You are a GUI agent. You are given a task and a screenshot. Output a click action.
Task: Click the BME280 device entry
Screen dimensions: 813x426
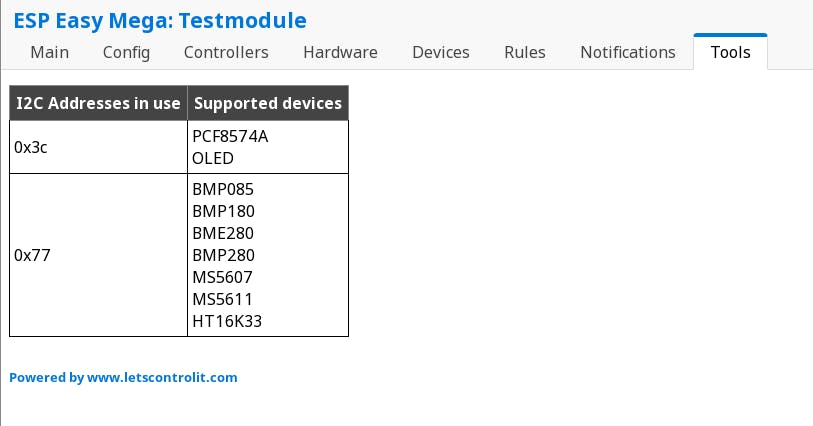[x=223, y=233]
